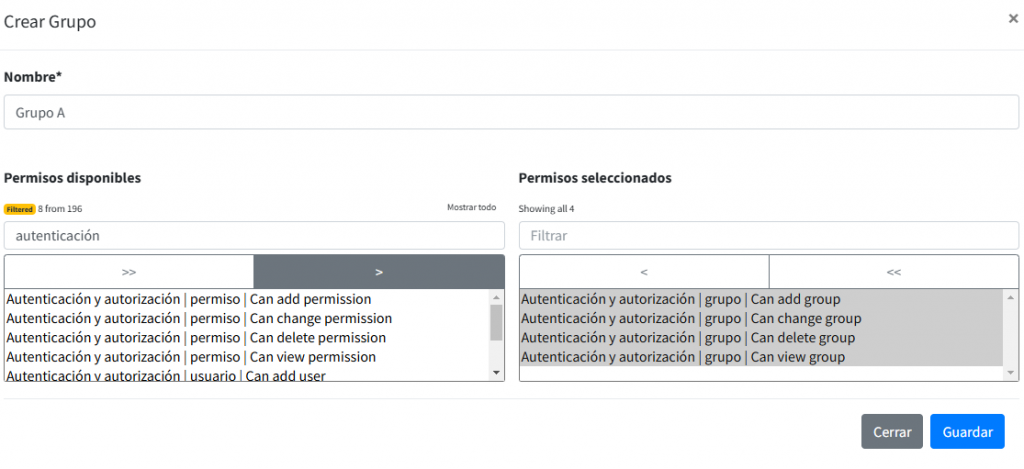This screenshot has width=1024, height=469.
Task: Click the Cerrar button
Action: pos(891,432)
